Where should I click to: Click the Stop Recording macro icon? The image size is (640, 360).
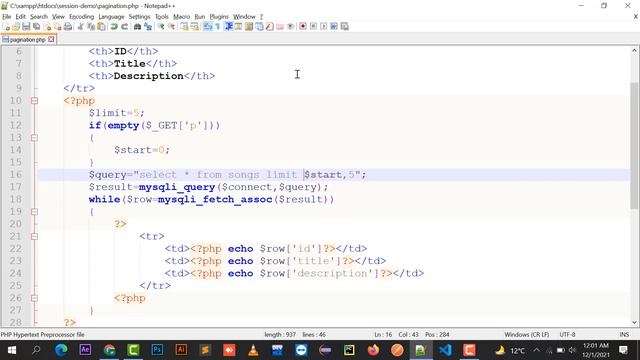pyautogui.click(x=313, y=27)
